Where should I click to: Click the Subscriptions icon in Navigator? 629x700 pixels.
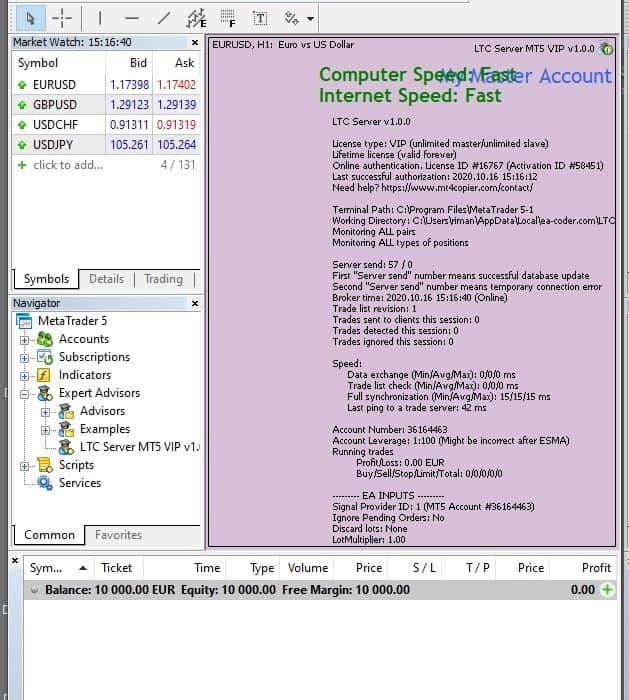click(45, 357)
